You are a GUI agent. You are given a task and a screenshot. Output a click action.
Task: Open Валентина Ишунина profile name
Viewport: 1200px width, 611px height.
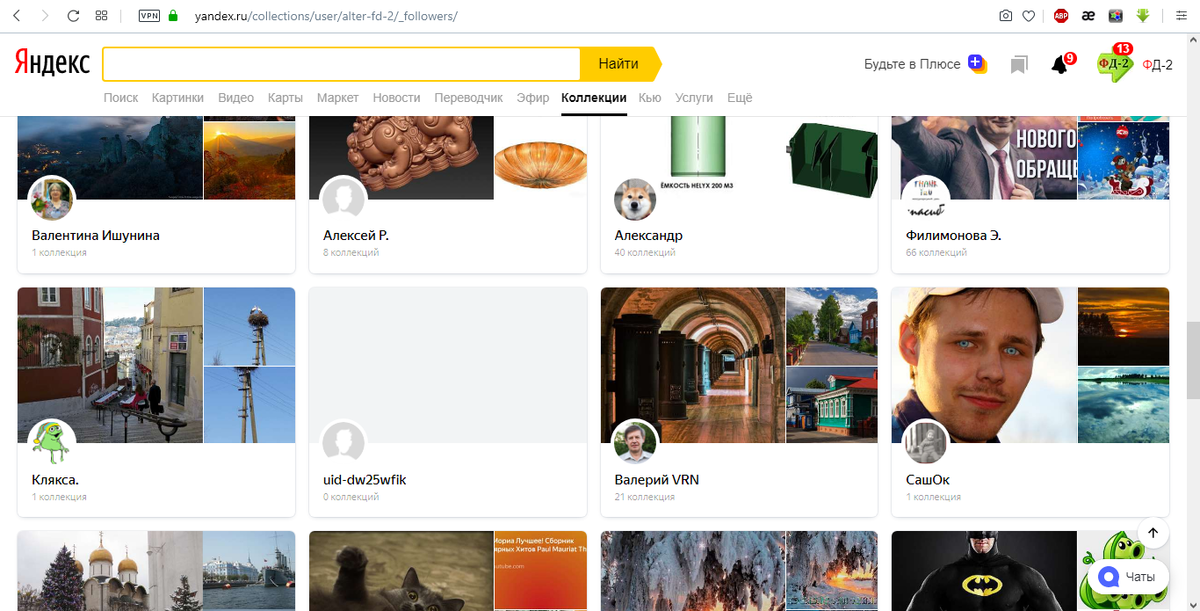coord(96,236)
